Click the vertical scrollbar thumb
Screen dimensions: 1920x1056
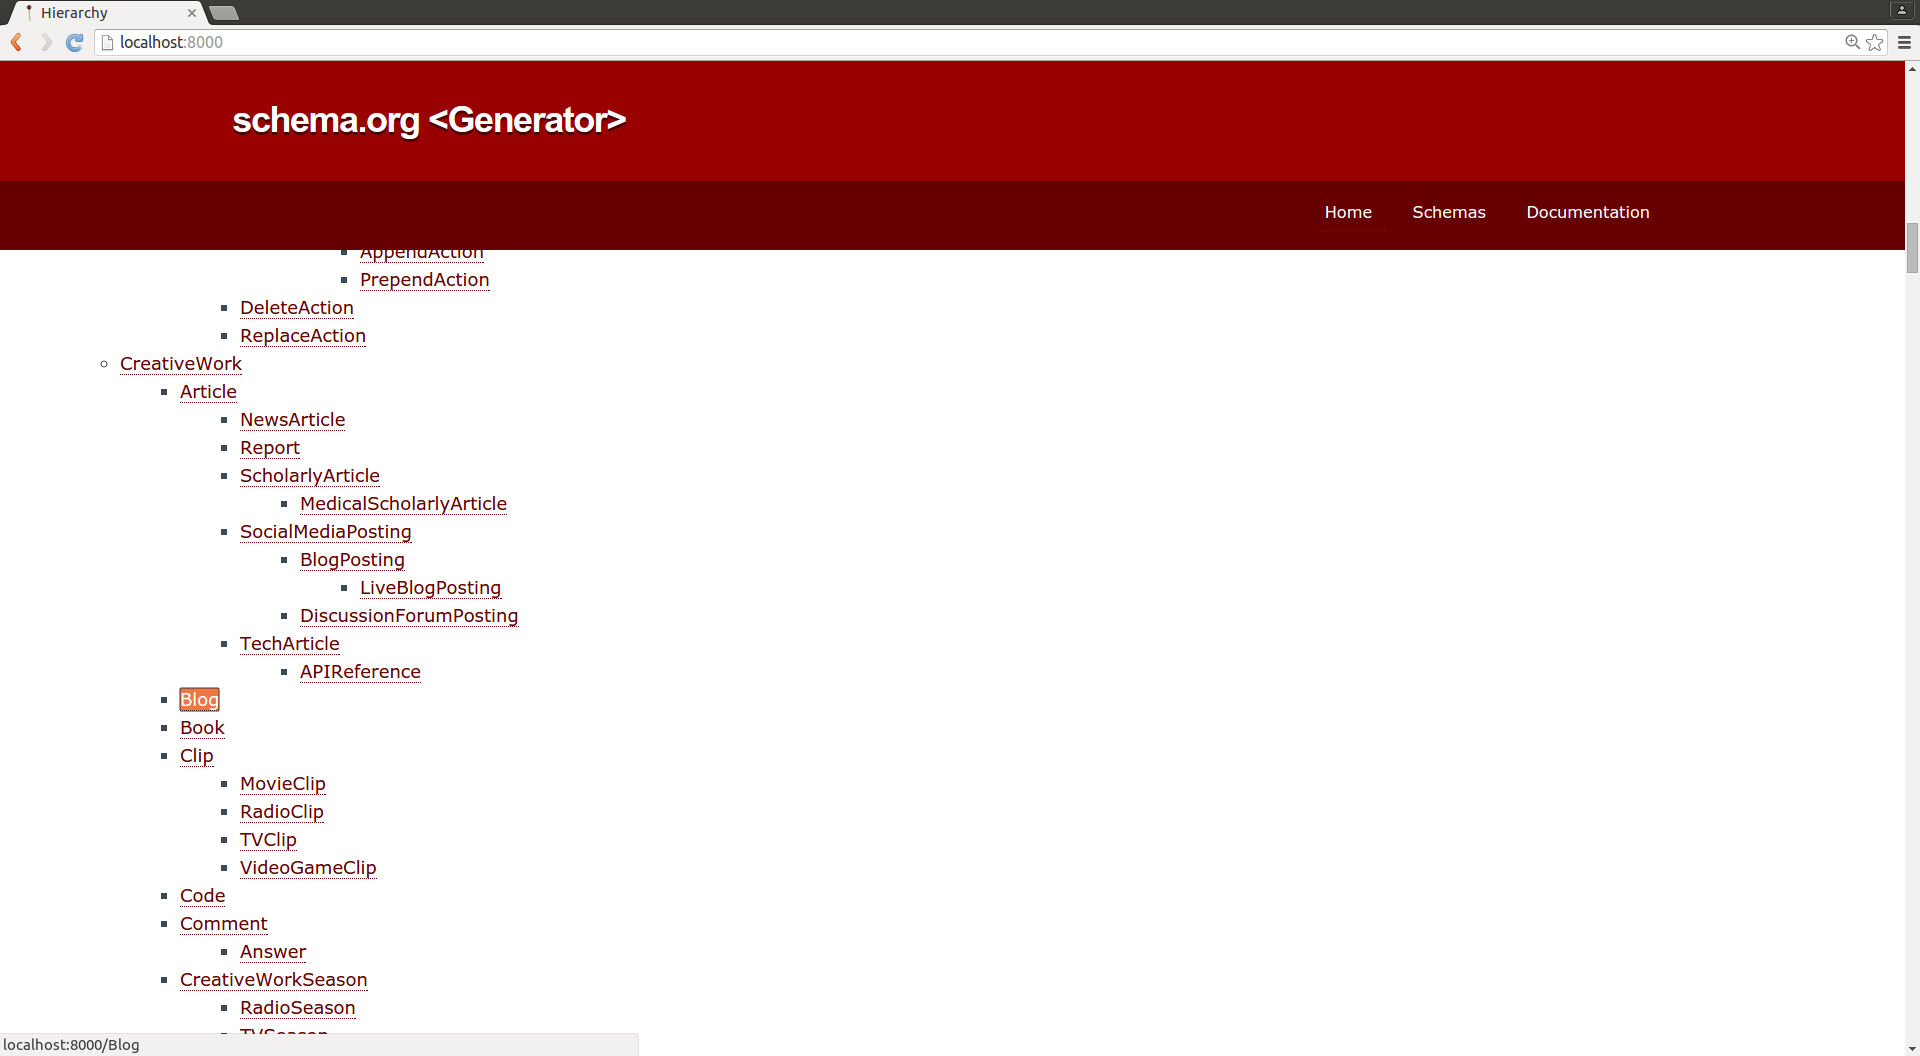point(1912,247)
